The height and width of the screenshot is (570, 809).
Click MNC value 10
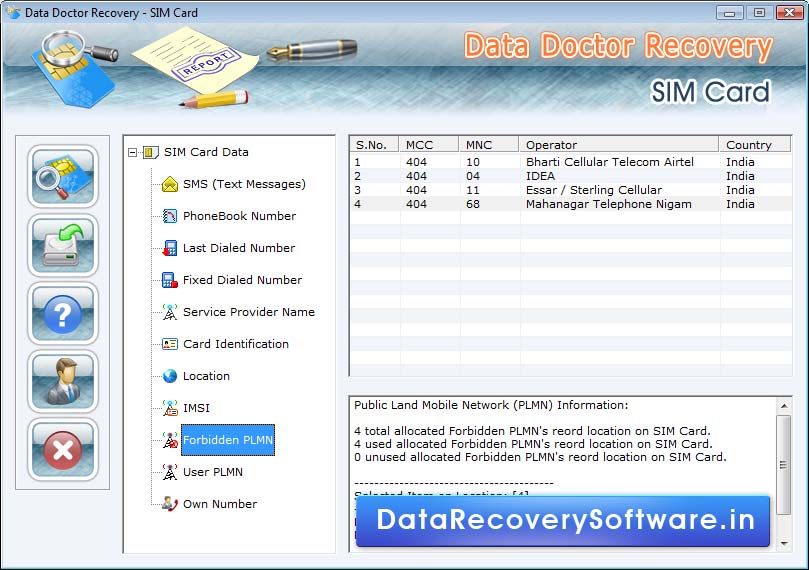473,162
